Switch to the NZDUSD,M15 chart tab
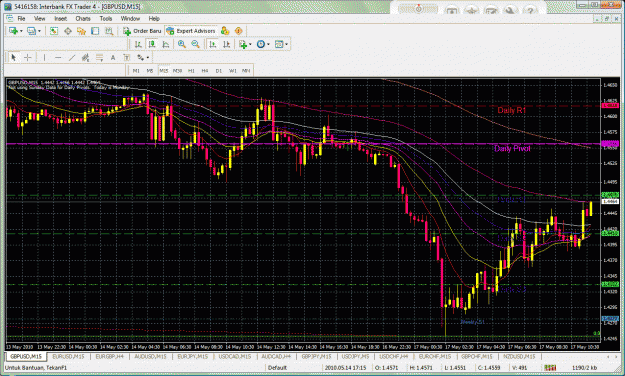Viewport: 625px width, 376px height. click(x=519, y=356)
